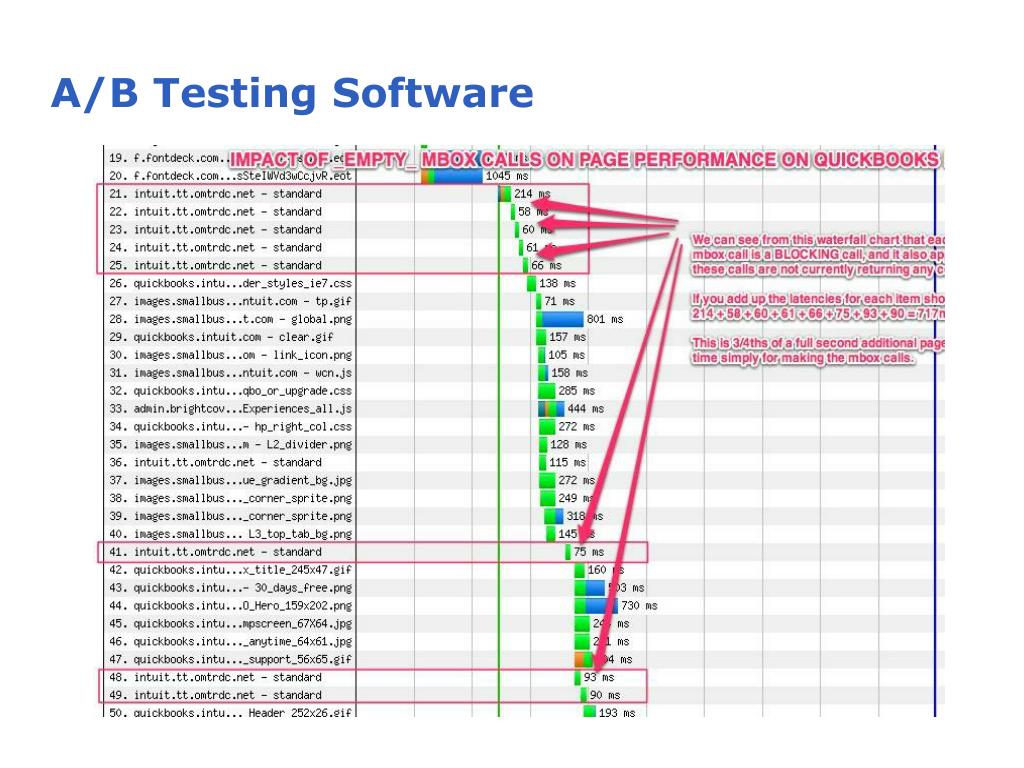Click the 158 ms timing label
1024x768 pixels.
pos(569,373)
